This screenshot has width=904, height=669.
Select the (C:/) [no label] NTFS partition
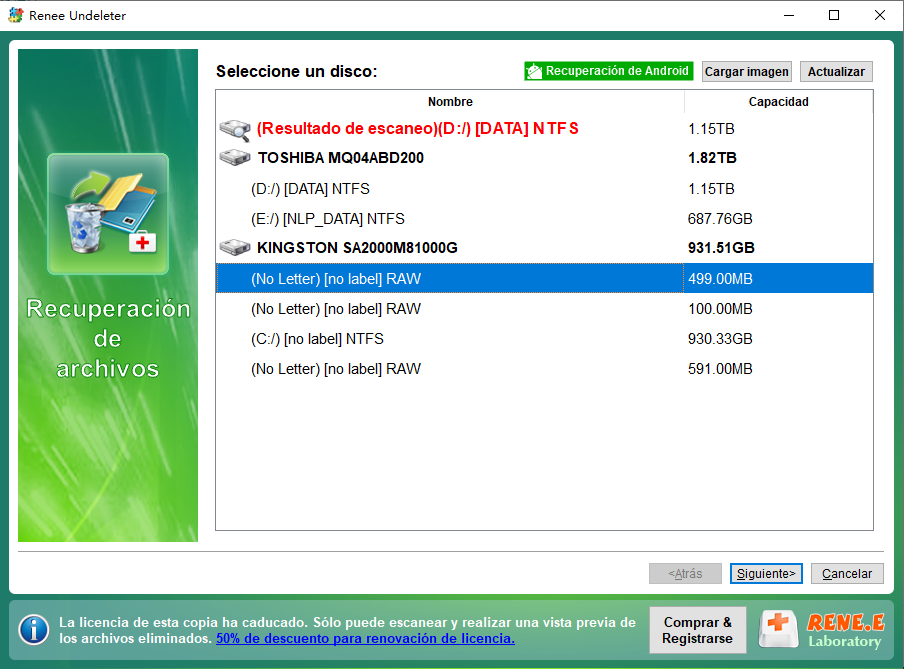click(x=544, y=339)
